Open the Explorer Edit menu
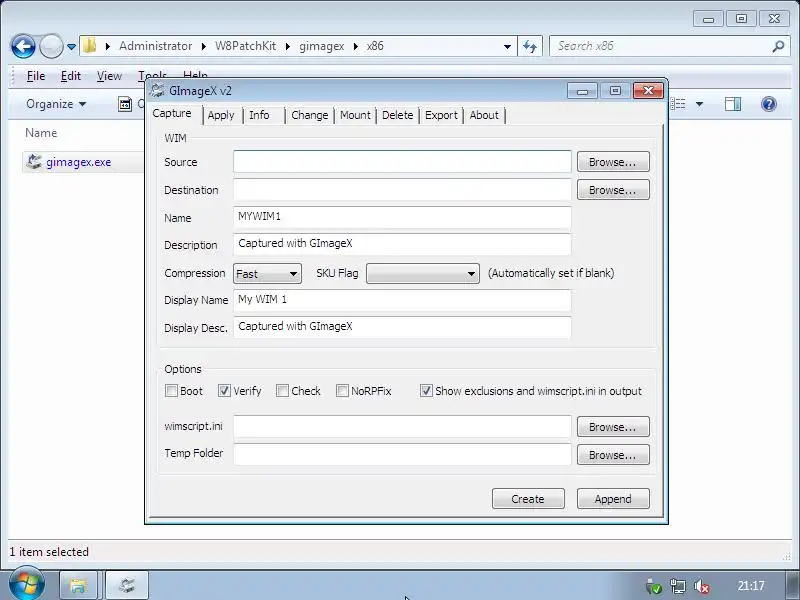 70,76
